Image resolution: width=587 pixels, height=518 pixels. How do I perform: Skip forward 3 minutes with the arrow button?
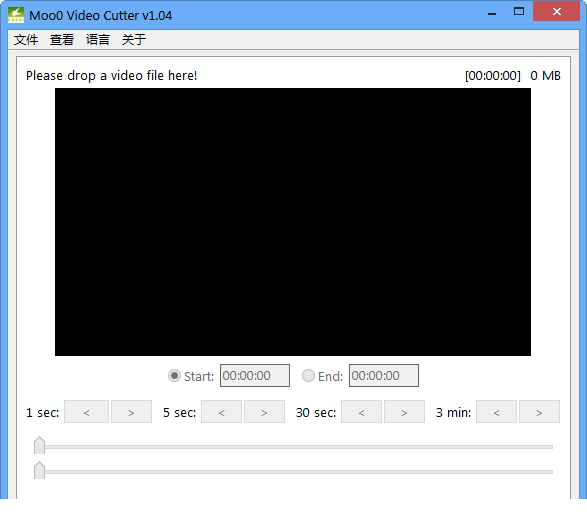point(539,412)
